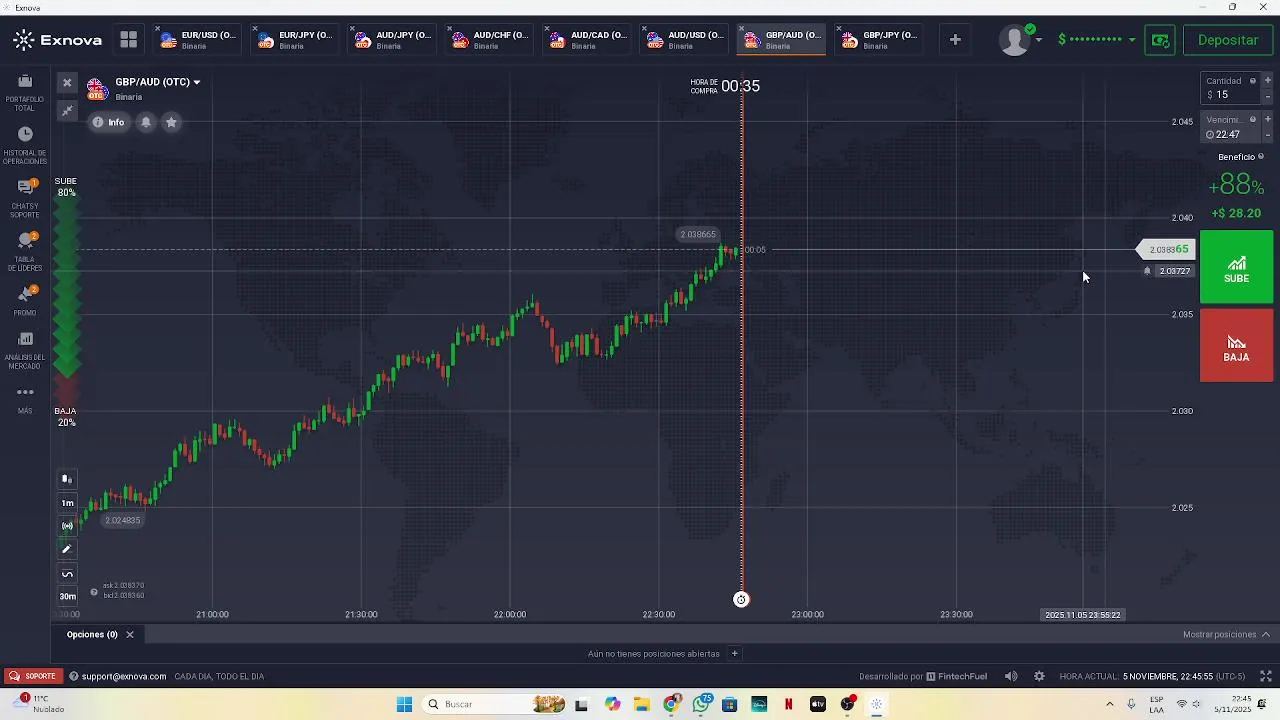Open the settings gear in status bar
The width and height of the screenshot is (1280, 720).
coord(1039,676)
